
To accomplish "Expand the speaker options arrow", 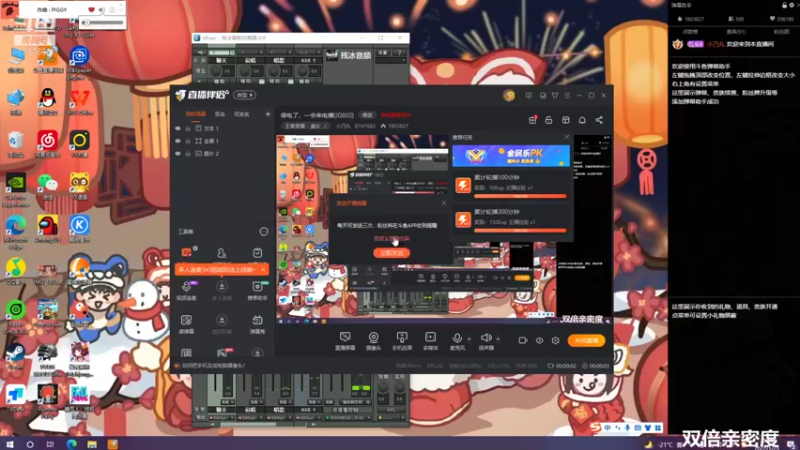I will pos(498,339).
